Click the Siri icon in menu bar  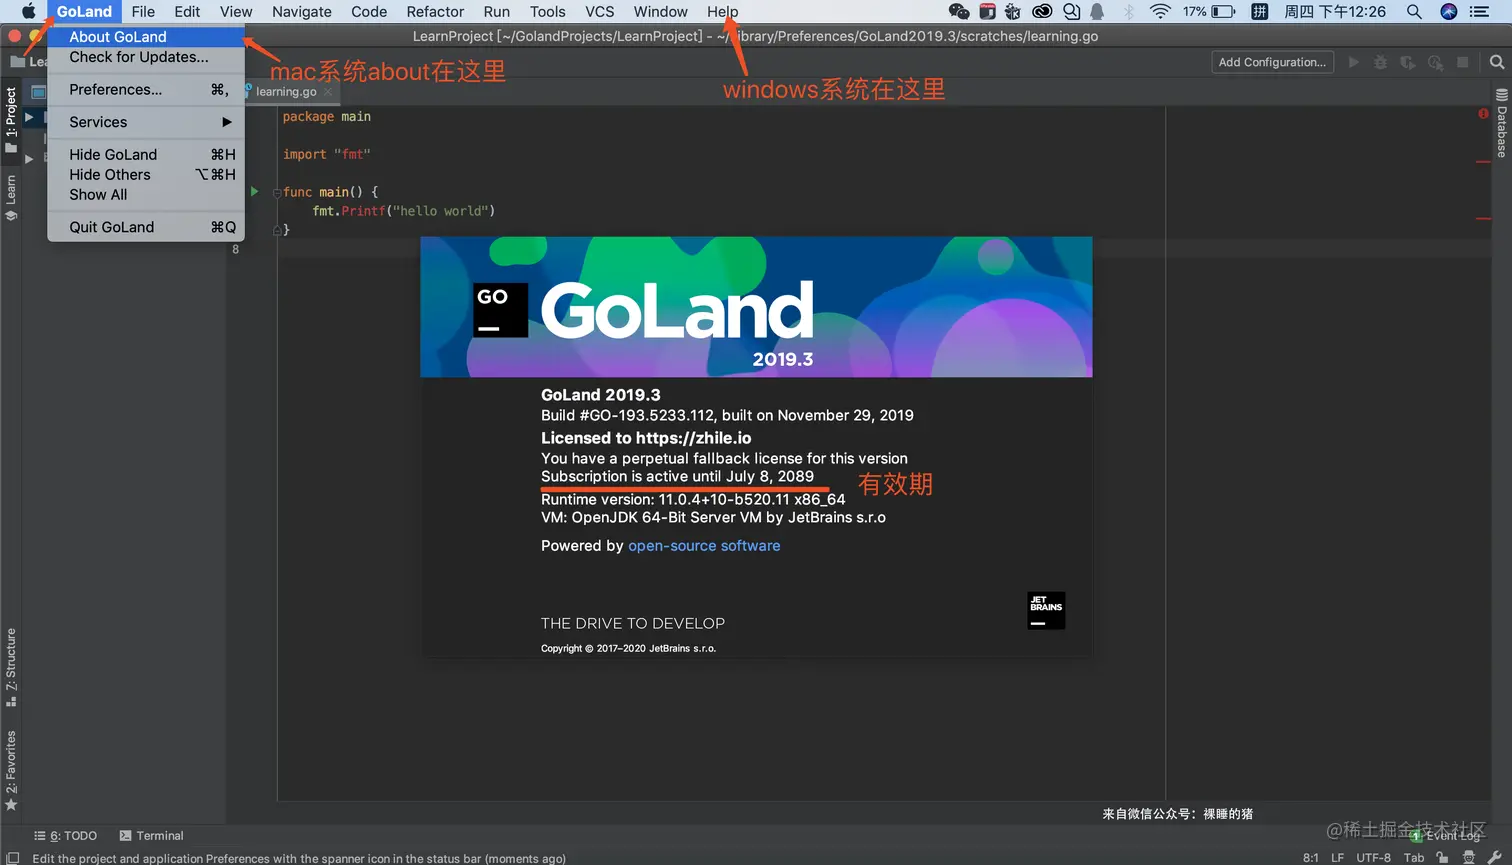1448,12
